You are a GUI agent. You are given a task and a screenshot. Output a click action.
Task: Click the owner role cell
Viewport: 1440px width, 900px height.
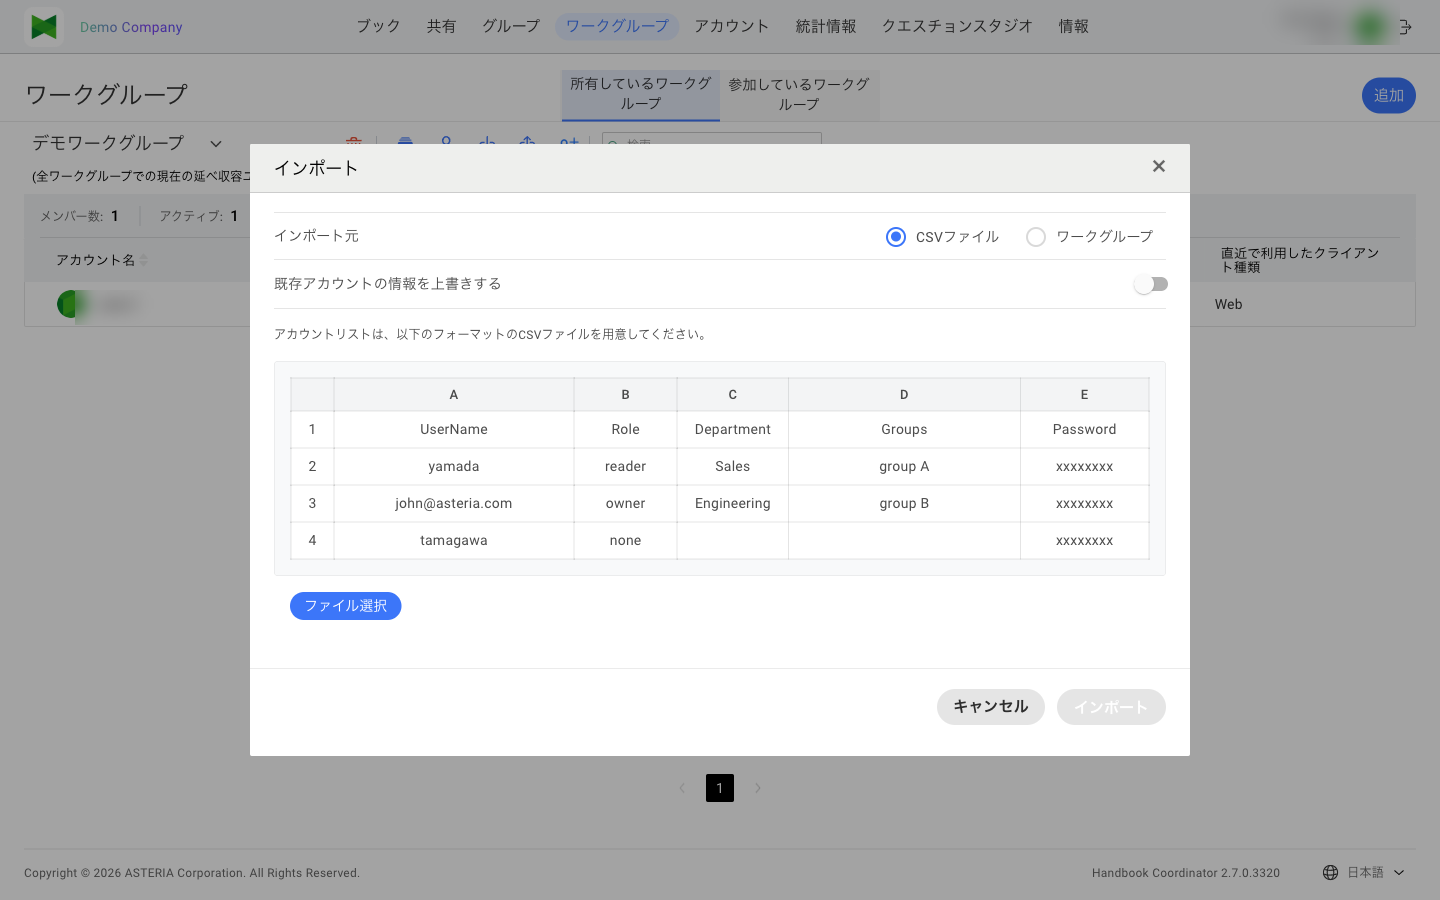(626, 504)
